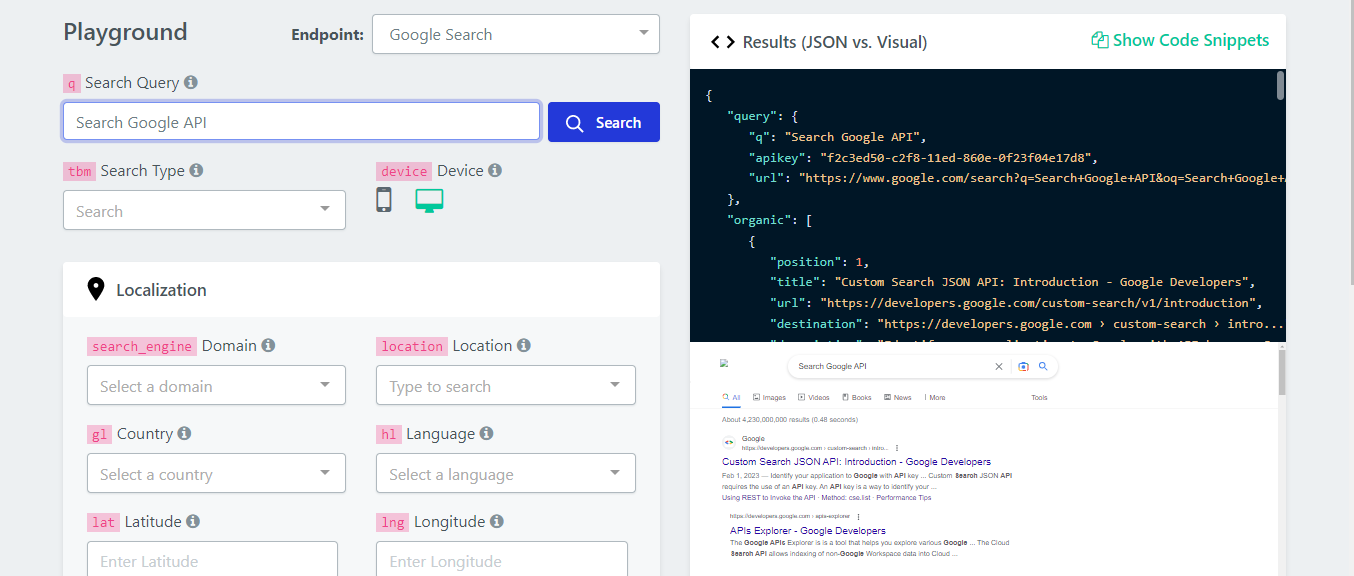
Task: Open APIs Explorer - Google Developers link
Action: tap(808, 530)
